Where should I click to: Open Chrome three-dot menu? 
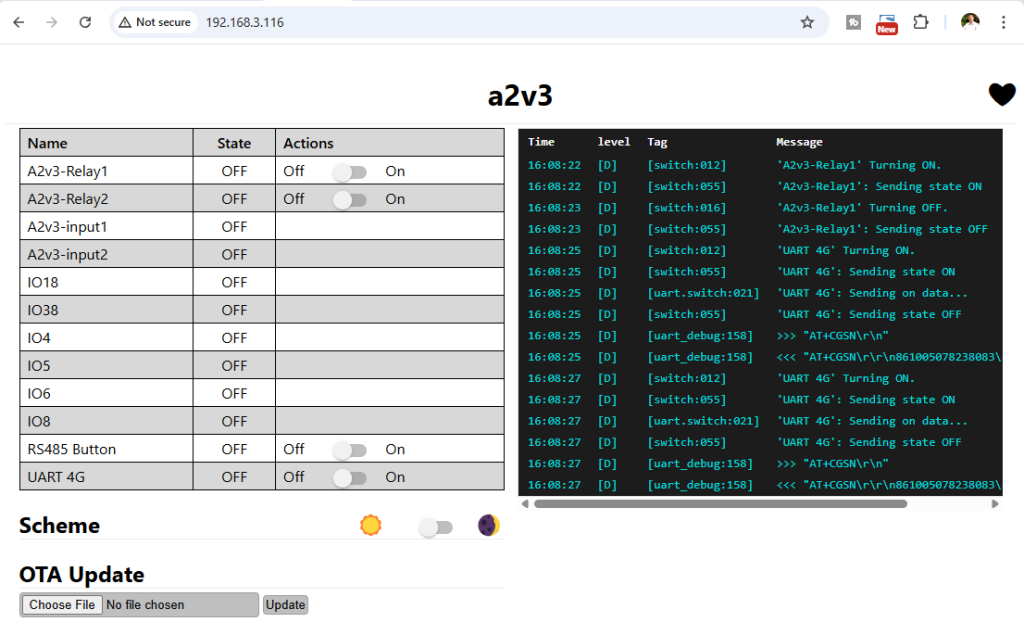tap(1003, 22)
